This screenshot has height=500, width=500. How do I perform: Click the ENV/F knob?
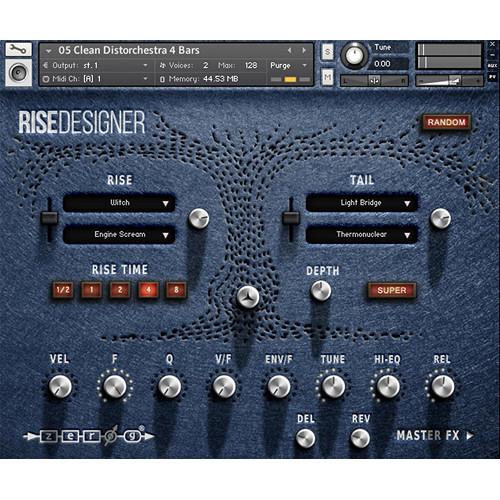pos(279,386)
